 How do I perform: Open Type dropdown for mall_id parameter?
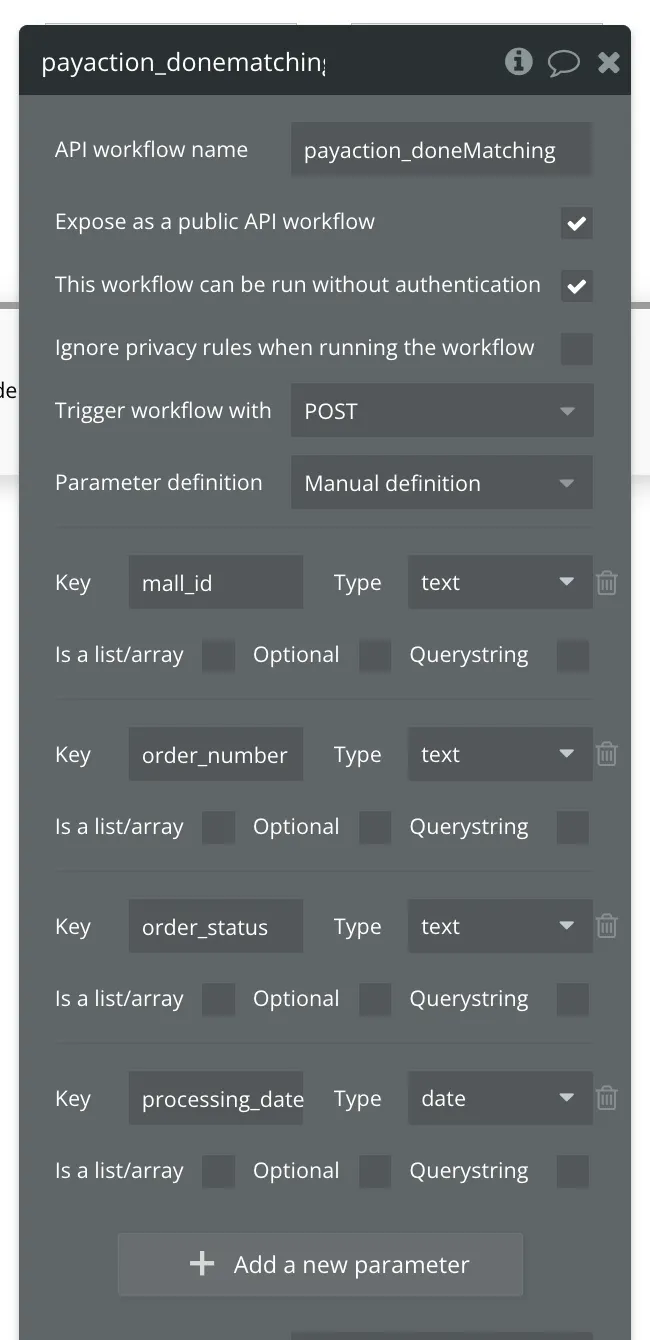pyautogui.click(x=499, y=583)
